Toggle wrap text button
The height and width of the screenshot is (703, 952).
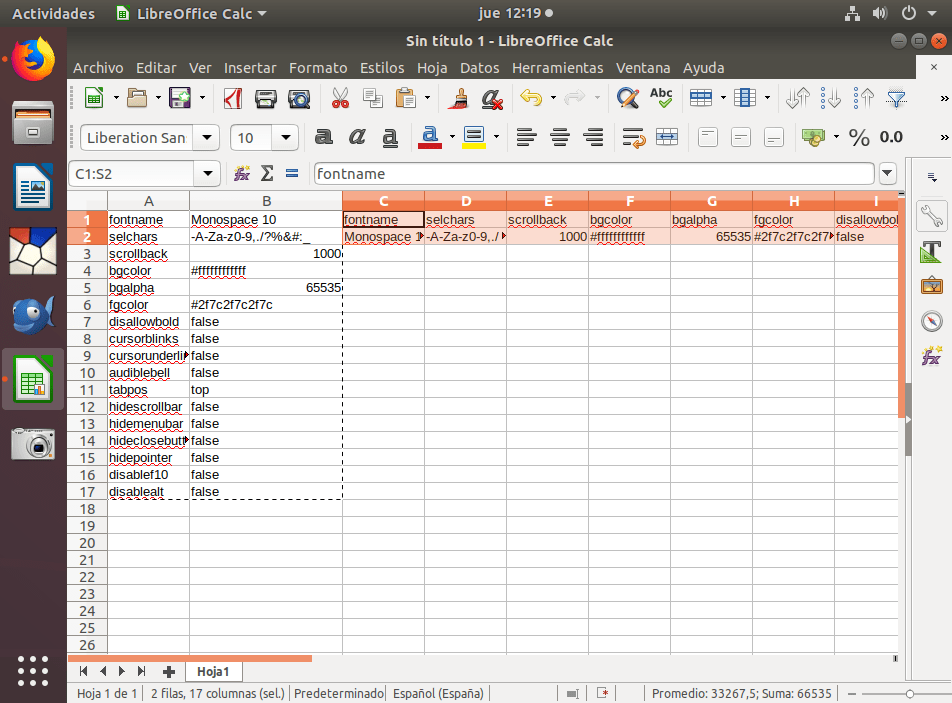pyautogui.click(x=633, y=137)
